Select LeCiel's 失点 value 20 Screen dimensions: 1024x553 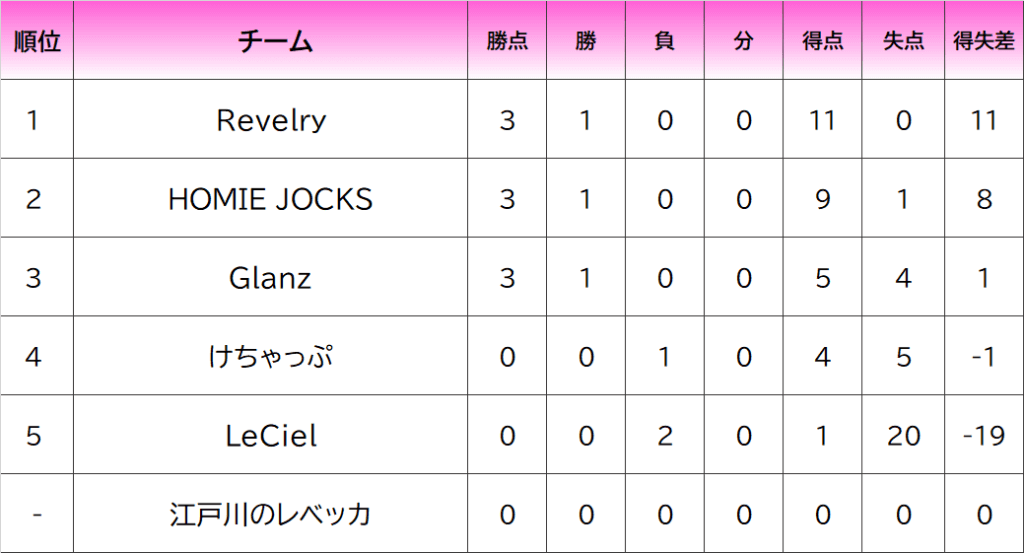(x=903, y=435)
